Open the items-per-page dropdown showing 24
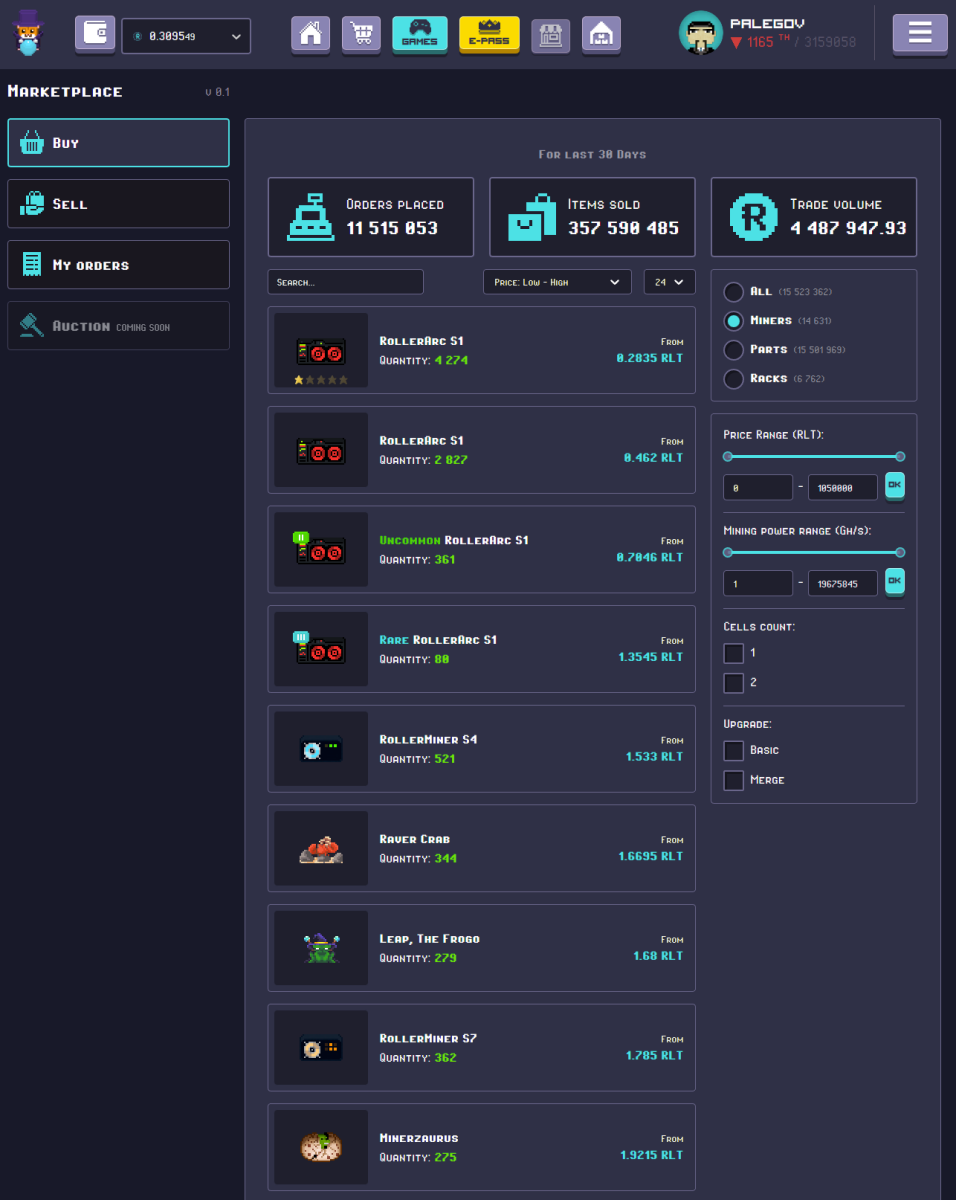The height and width of the screenshot is (1200, 956). [x=669, y=282]
